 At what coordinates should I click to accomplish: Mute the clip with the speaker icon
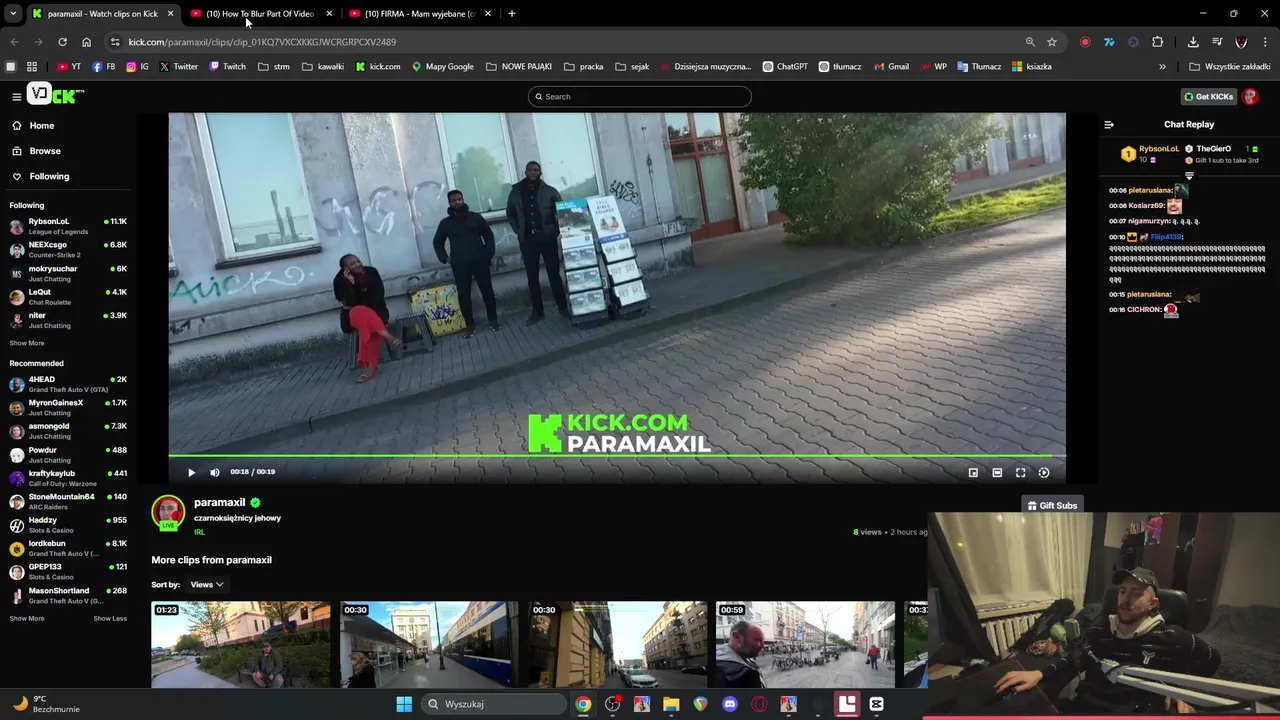pyautogui.click(x=214, y=472)
